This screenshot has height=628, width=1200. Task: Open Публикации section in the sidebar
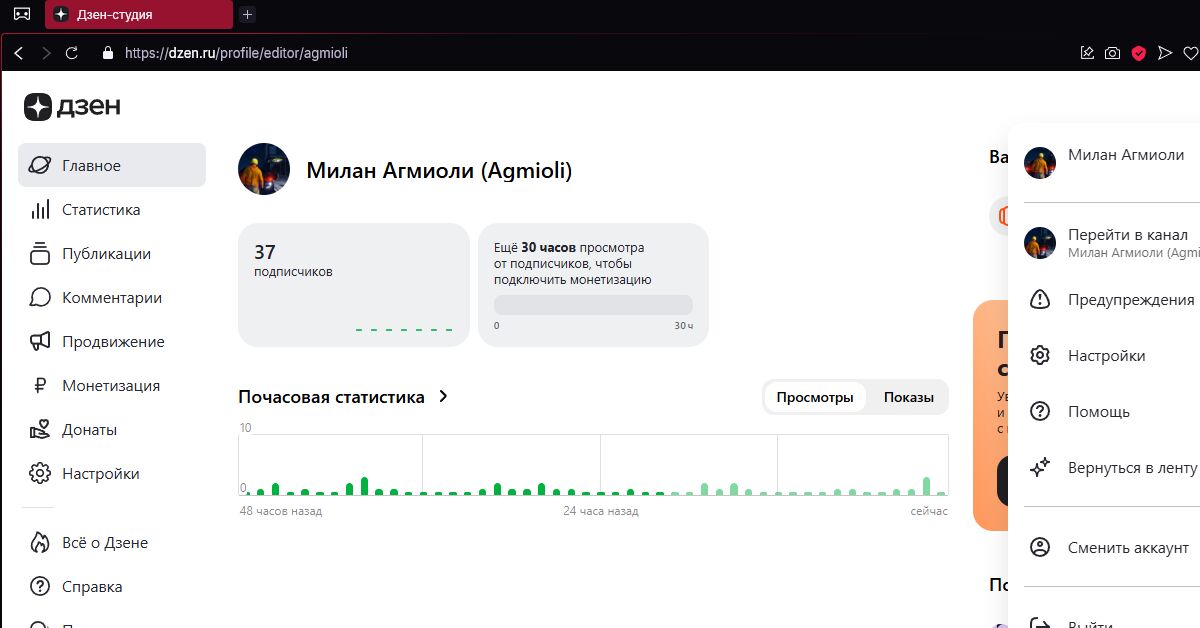click(x=105, y=254)
